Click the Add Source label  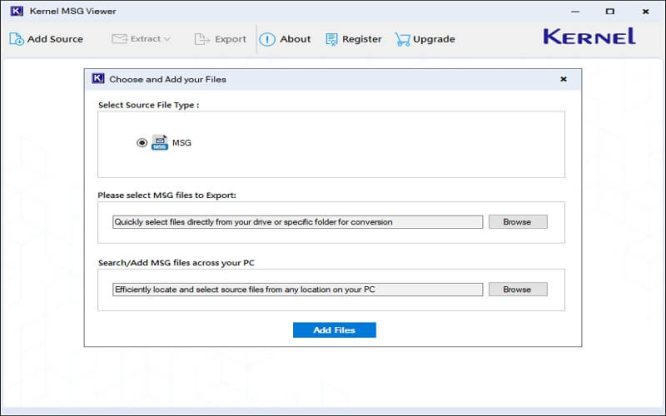tap(55, 39)
